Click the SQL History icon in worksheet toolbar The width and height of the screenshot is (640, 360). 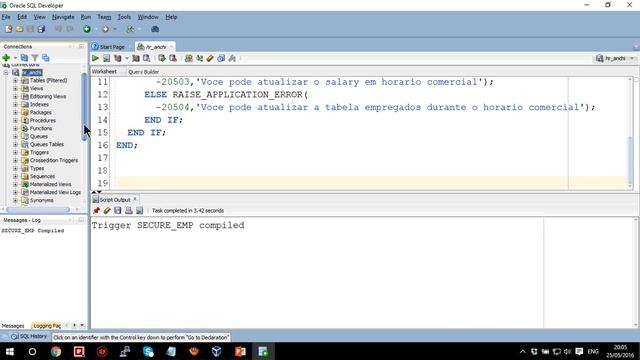point(221,58)
